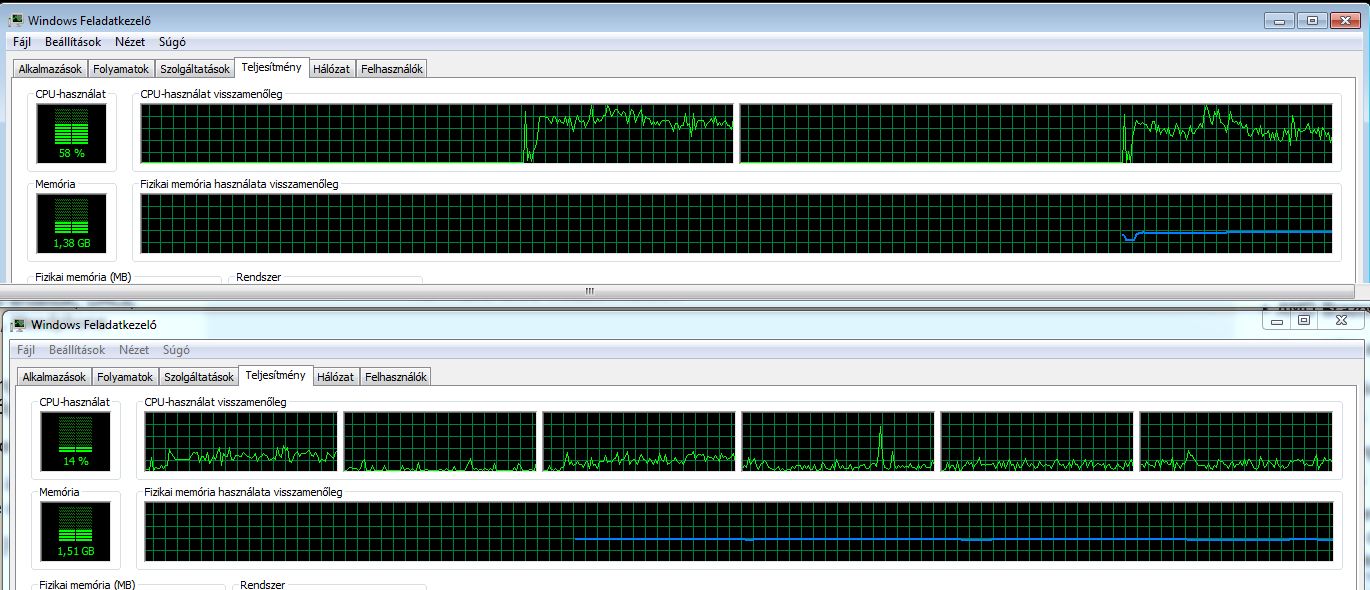The image size is (1370, 590).
Task: Open Fájl menu in the lower Task Manager
Action: point(26,350)
